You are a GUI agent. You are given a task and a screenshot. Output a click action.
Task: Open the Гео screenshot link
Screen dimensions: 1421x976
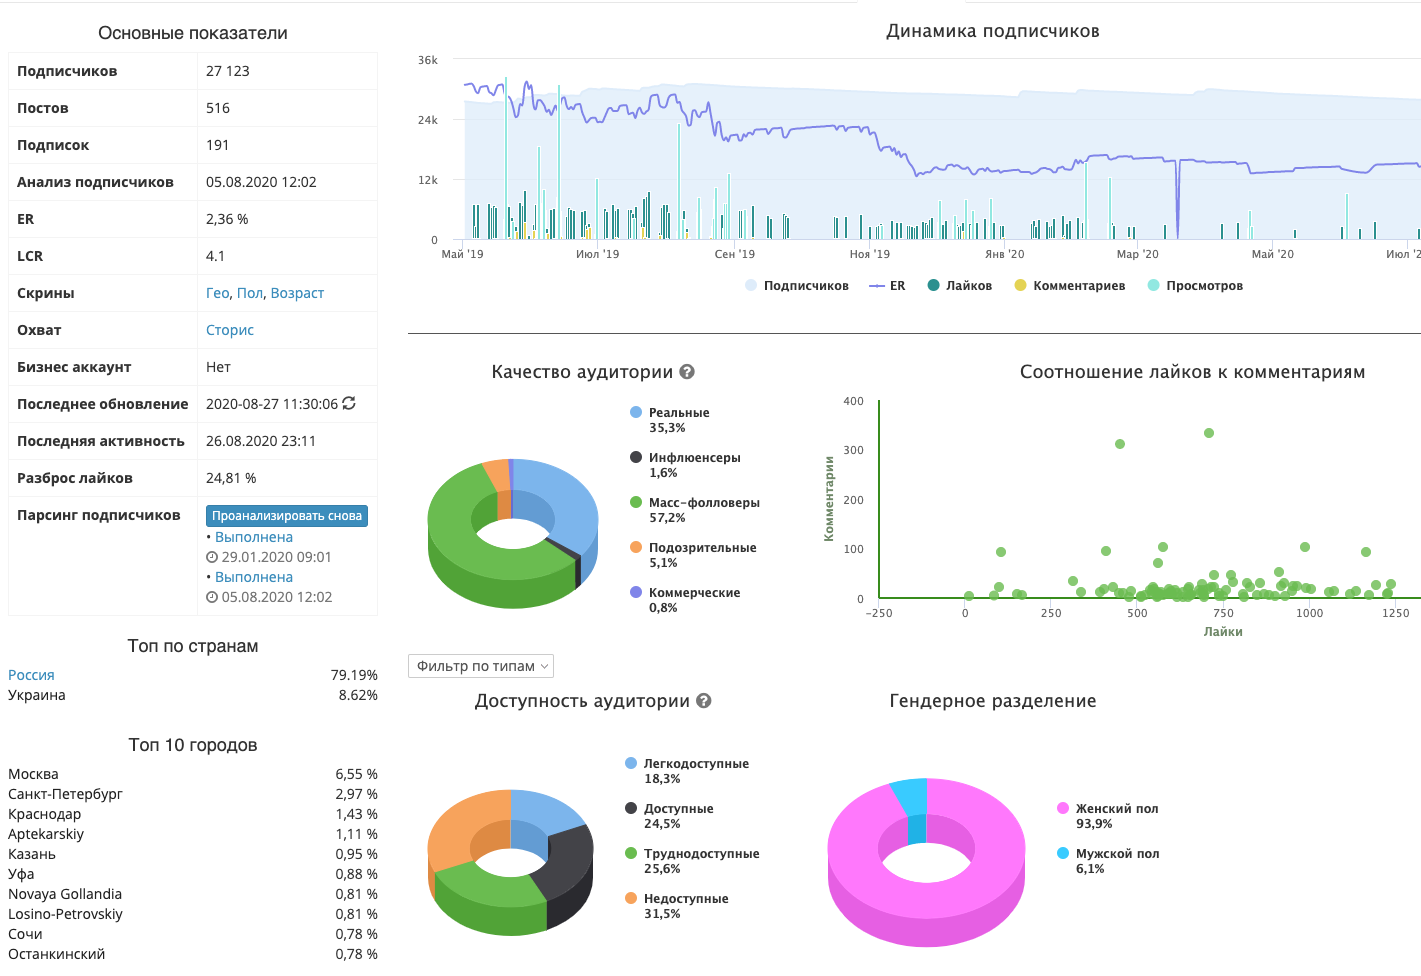point(217,293)
